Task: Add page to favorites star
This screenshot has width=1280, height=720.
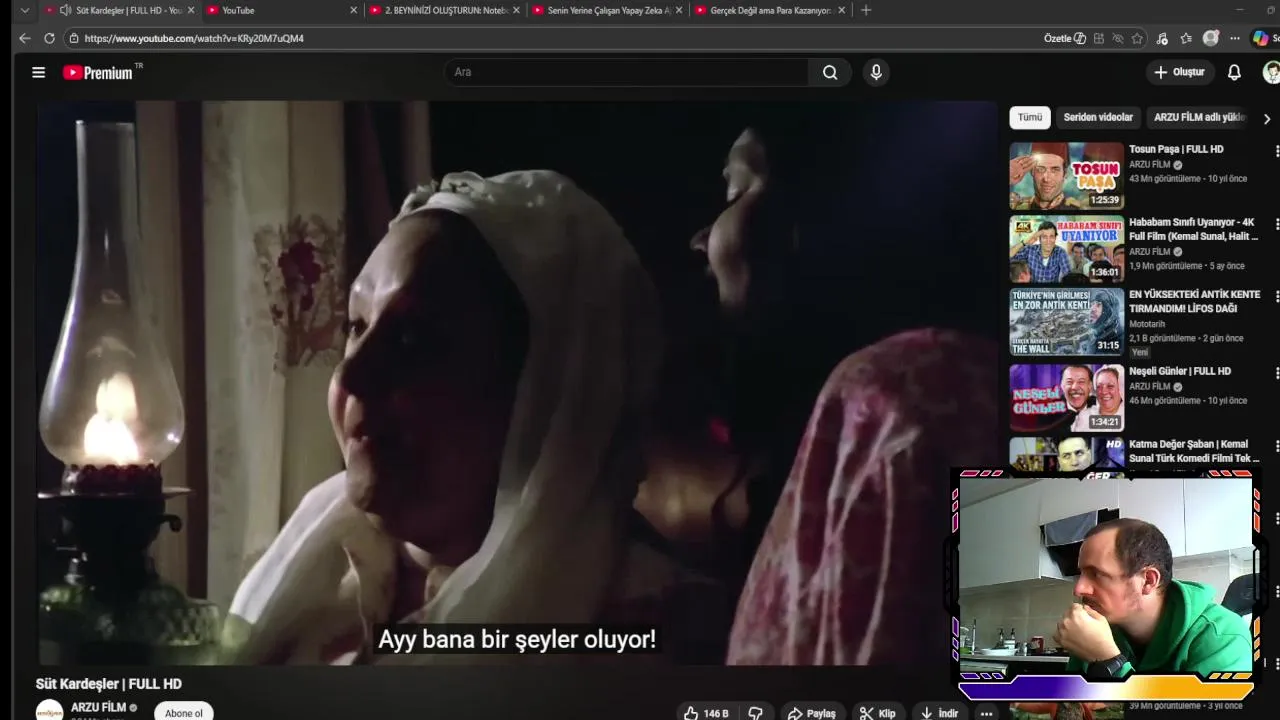Action: [1137, 38]
